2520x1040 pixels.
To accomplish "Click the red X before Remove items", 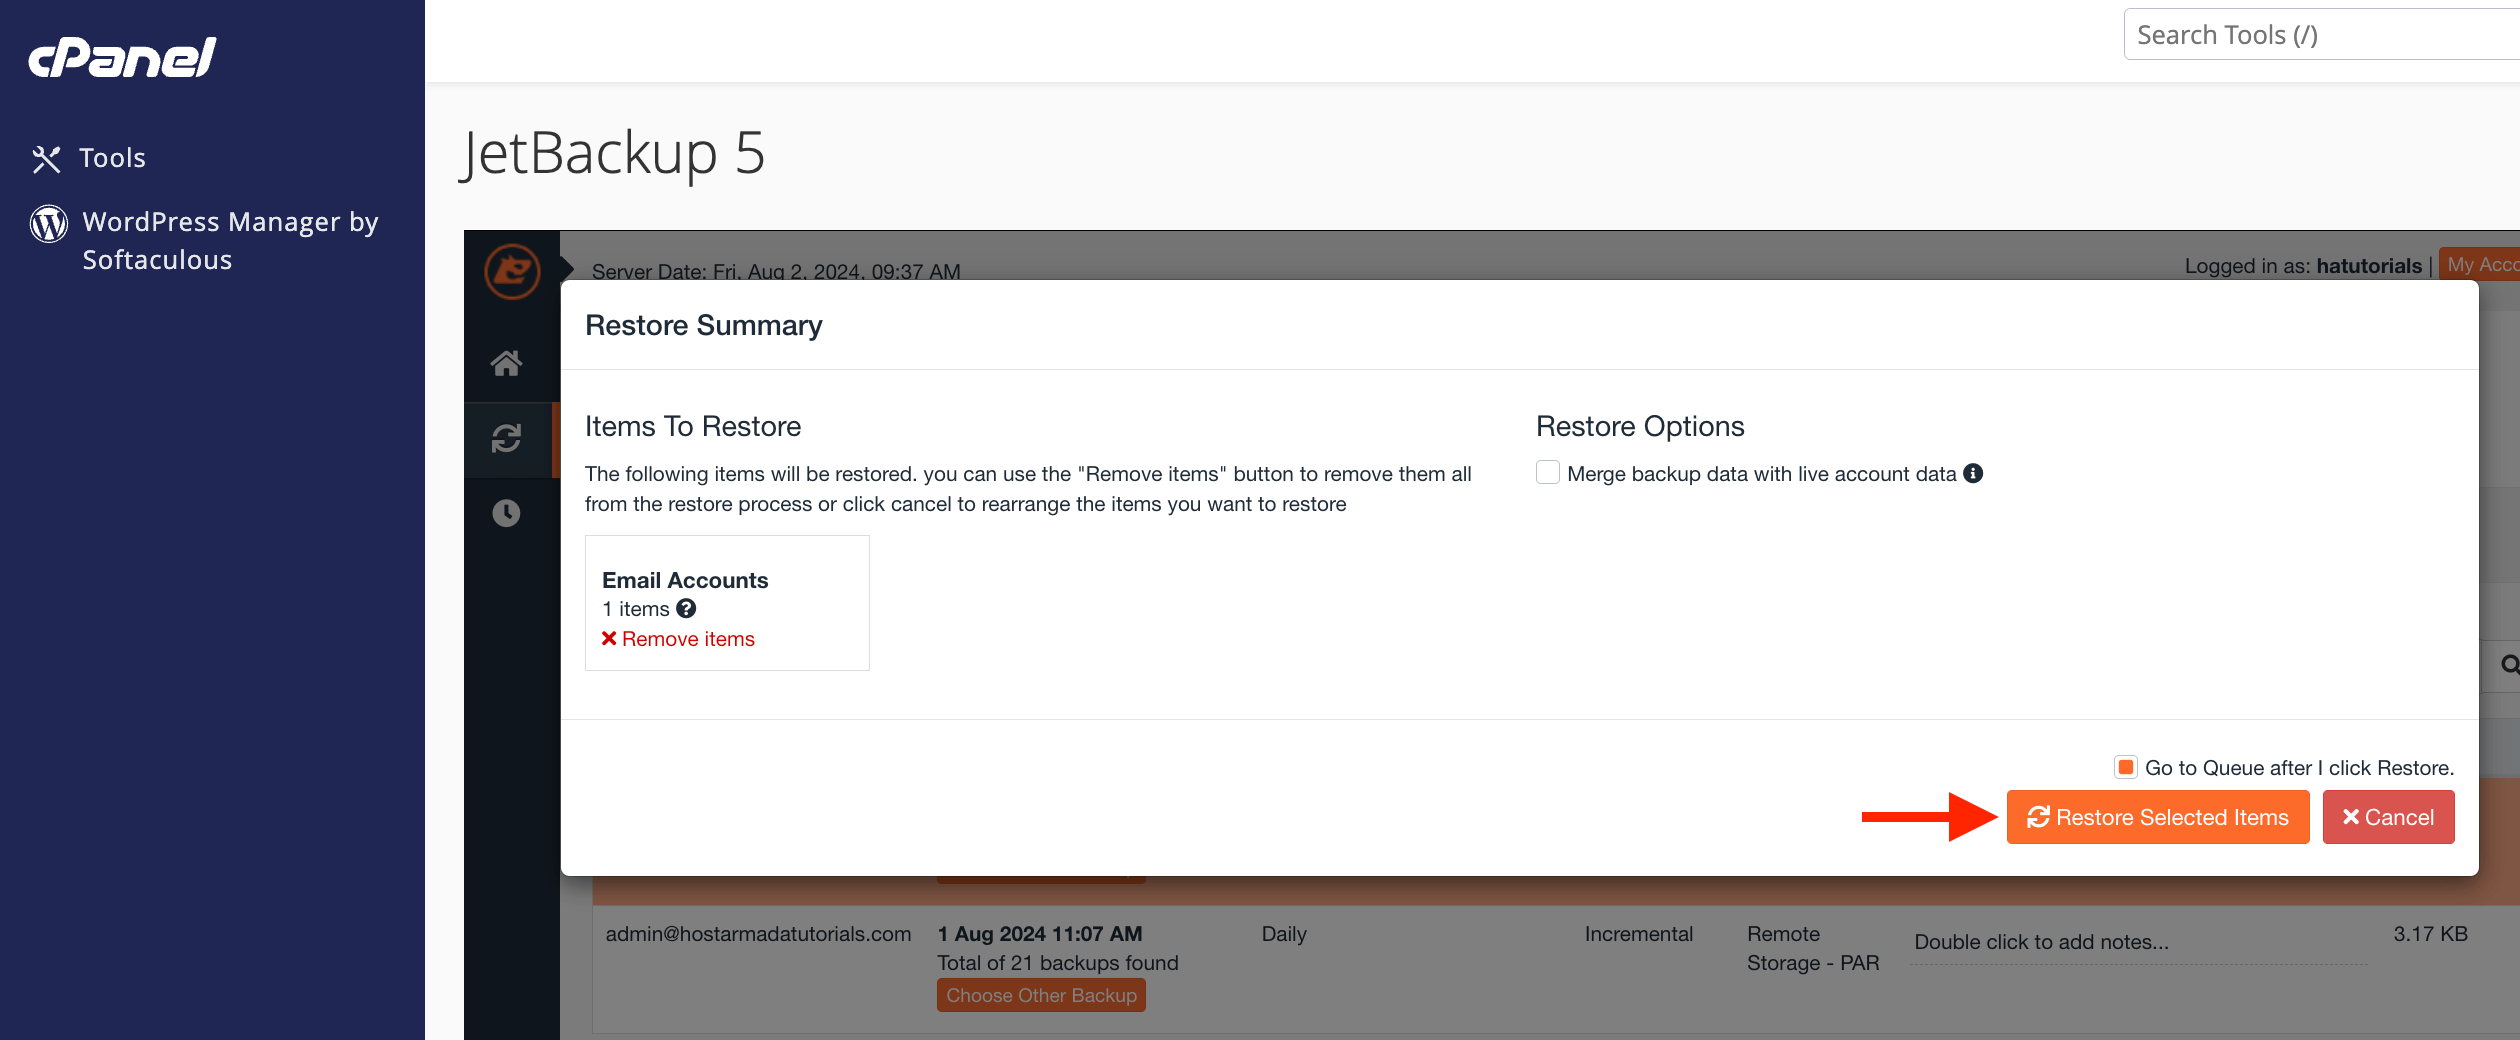I will tap(609, 638).
